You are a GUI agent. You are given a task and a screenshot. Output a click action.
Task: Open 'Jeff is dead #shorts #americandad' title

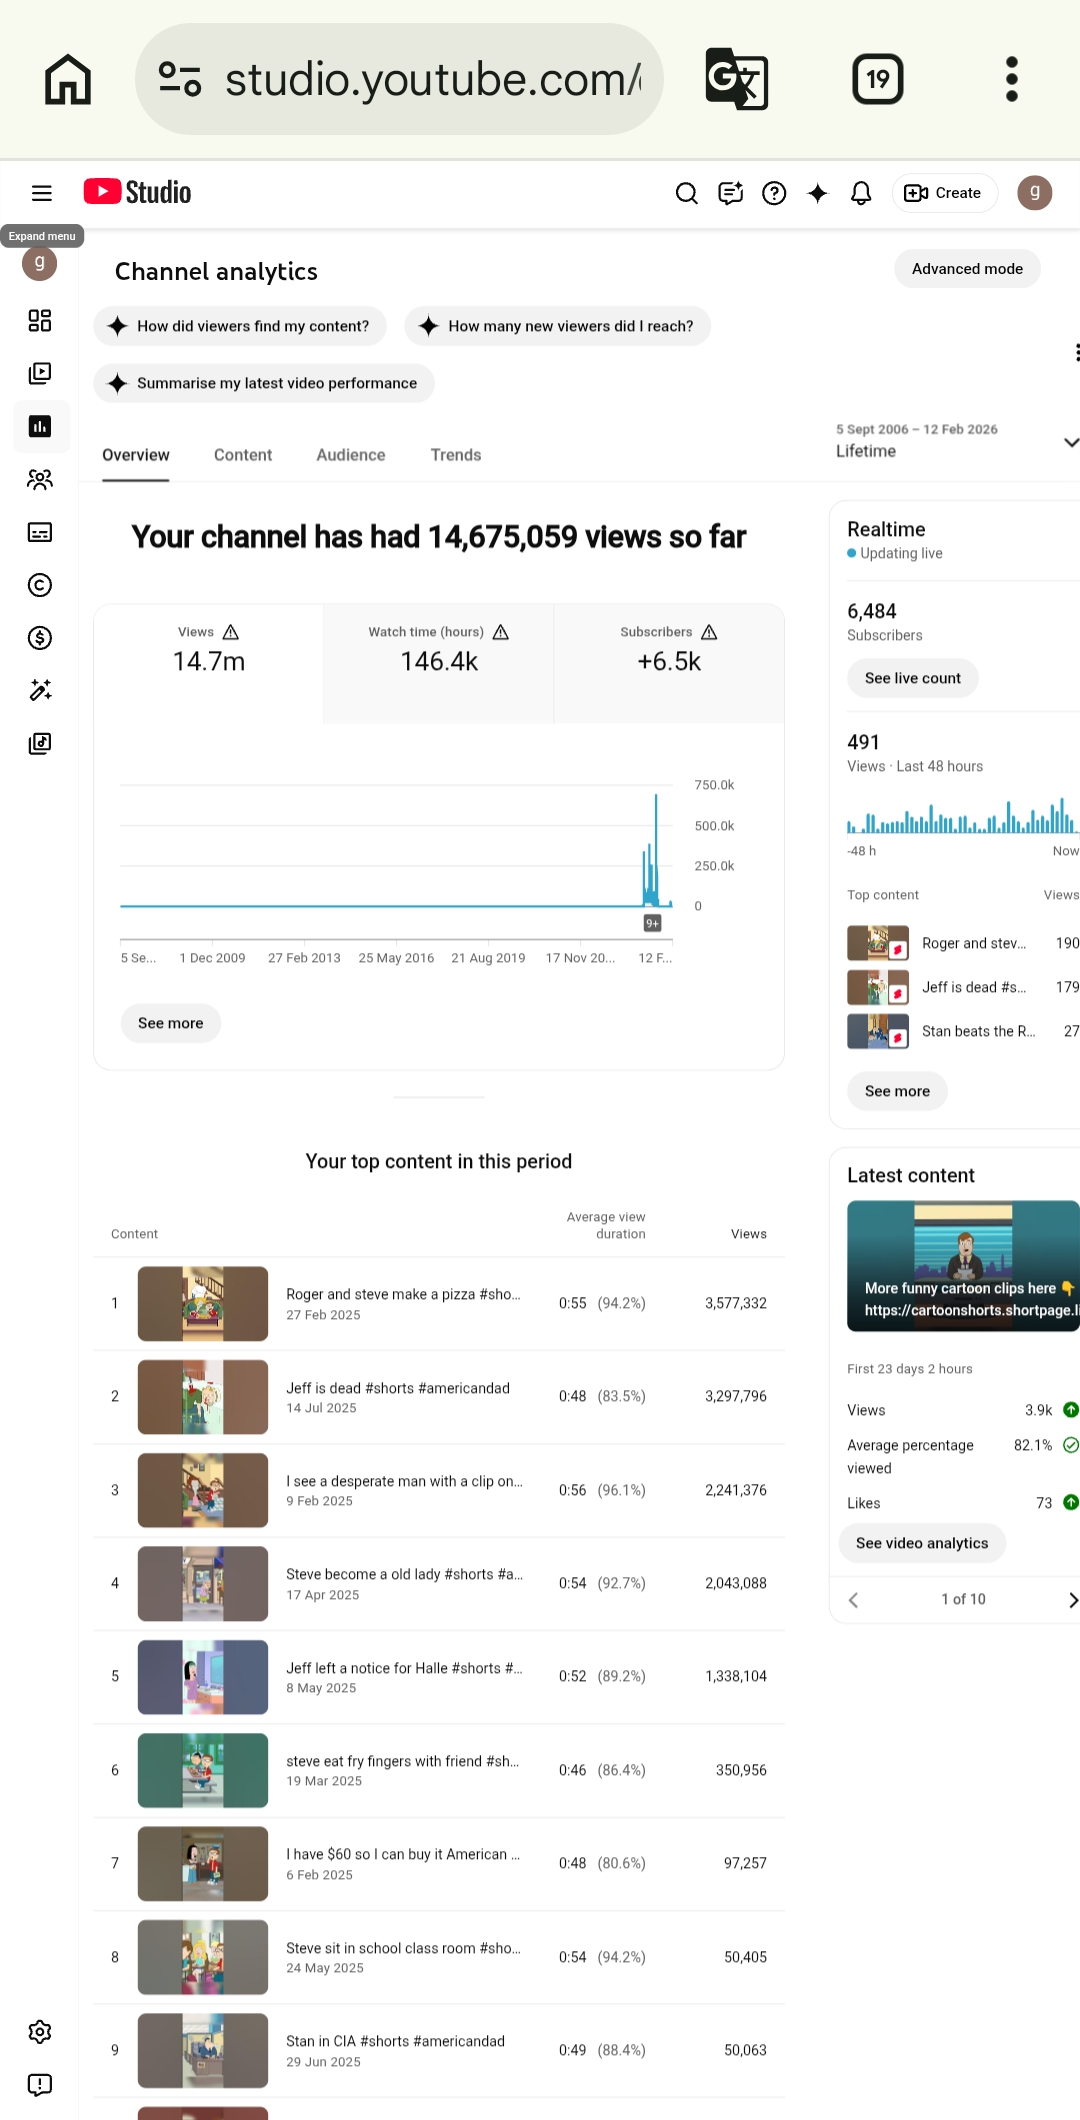(398, 1388)
